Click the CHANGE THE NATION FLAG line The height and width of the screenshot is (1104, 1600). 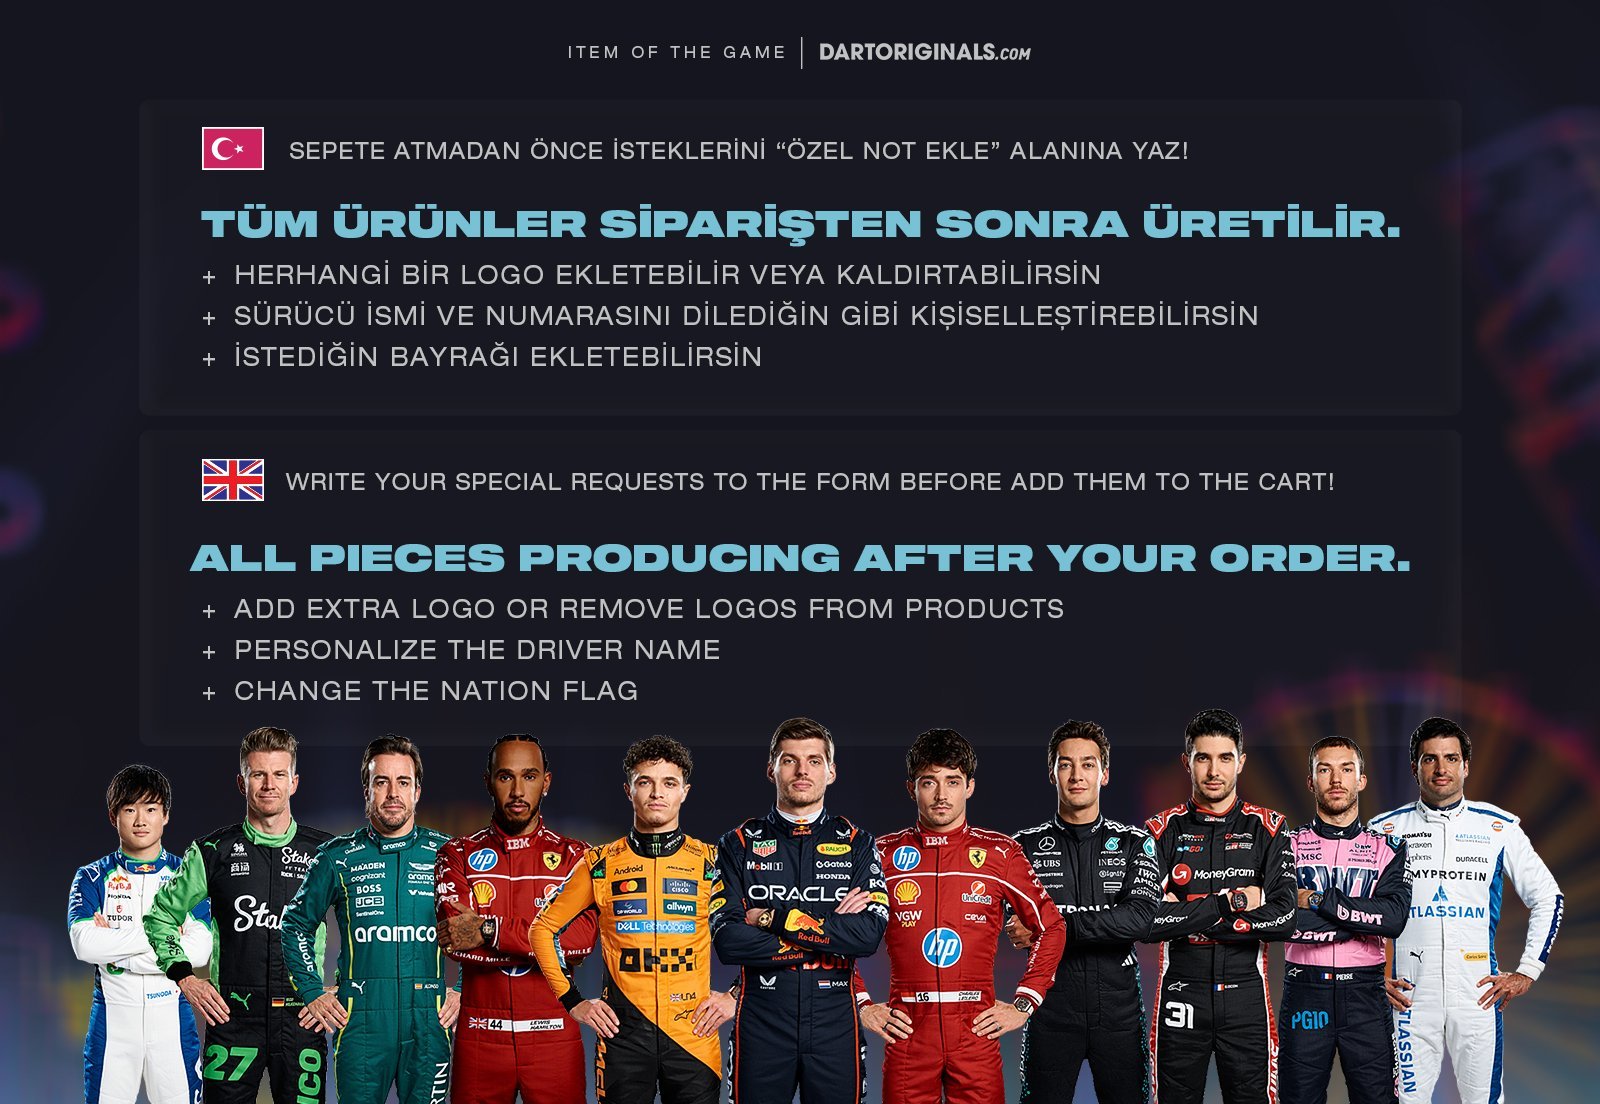[x=436, y=691]
